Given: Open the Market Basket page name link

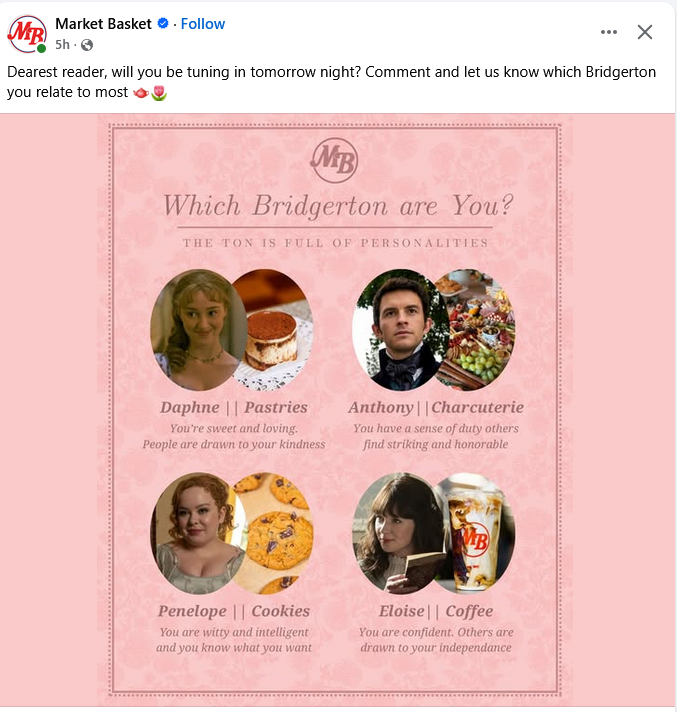Looking at the screenshot, I should click(x=104, y=24).
